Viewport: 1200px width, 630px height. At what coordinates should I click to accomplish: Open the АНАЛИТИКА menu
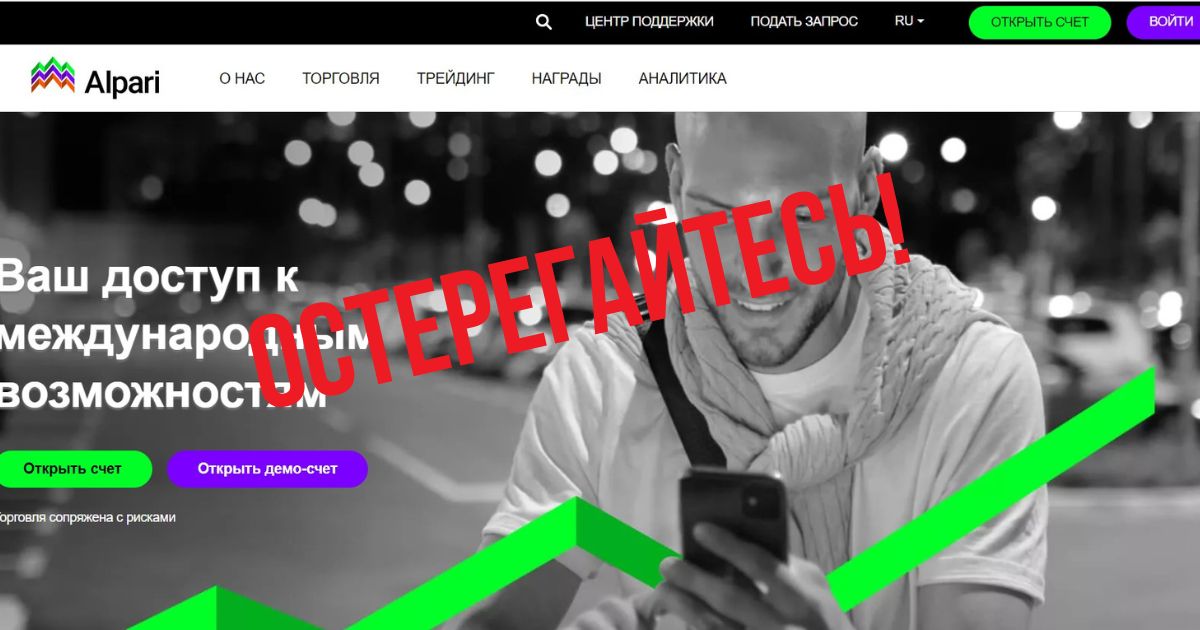[683, 78]
